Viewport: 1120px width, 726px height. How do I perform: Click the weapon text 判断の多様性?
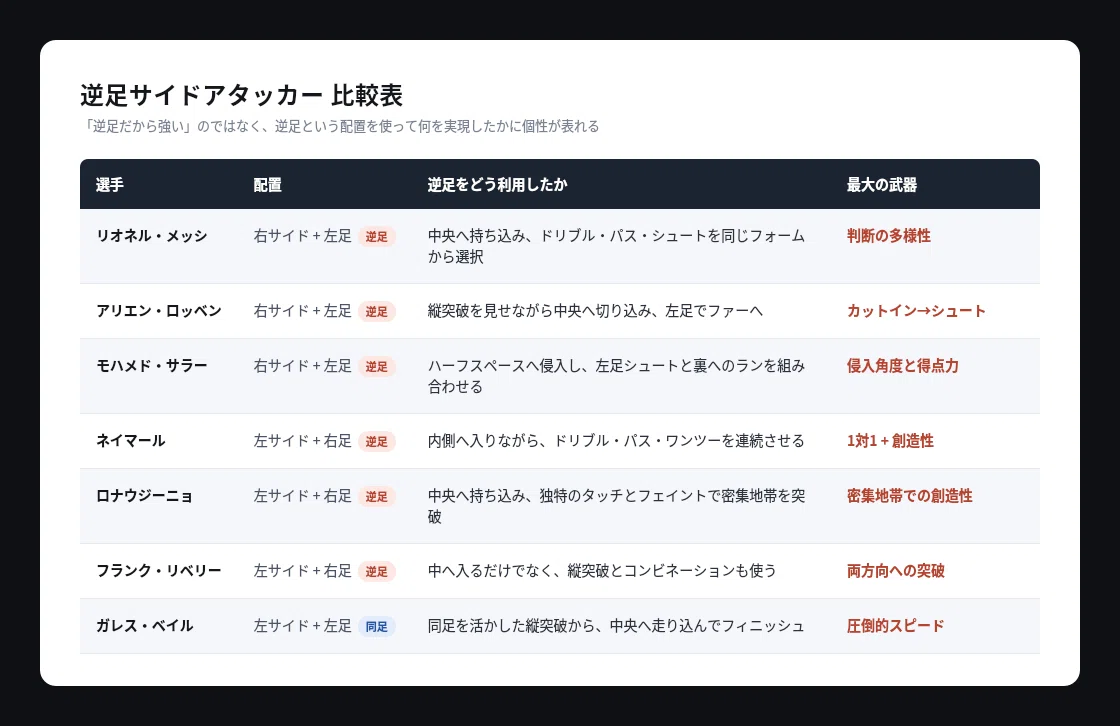tap(889, 236)
